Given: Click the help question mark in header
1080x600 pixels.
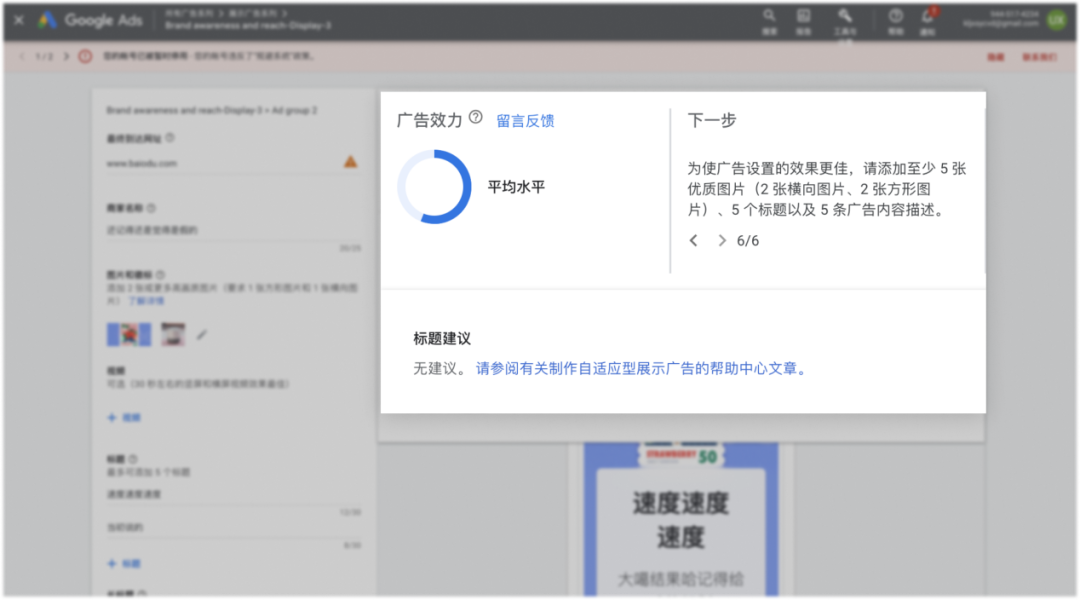Looking at the screenshot, I should 896,16.
